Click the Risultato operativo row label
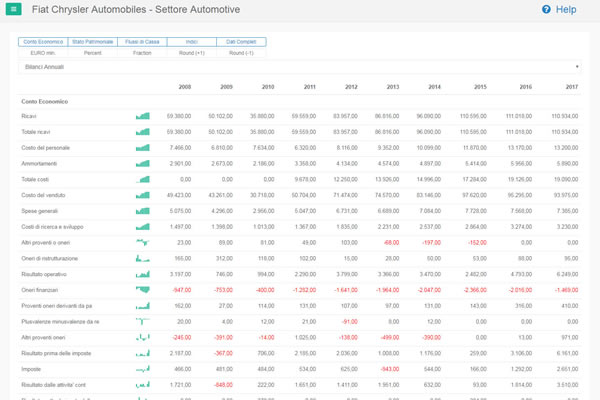 pyautogui.click(x=44, y=274)
